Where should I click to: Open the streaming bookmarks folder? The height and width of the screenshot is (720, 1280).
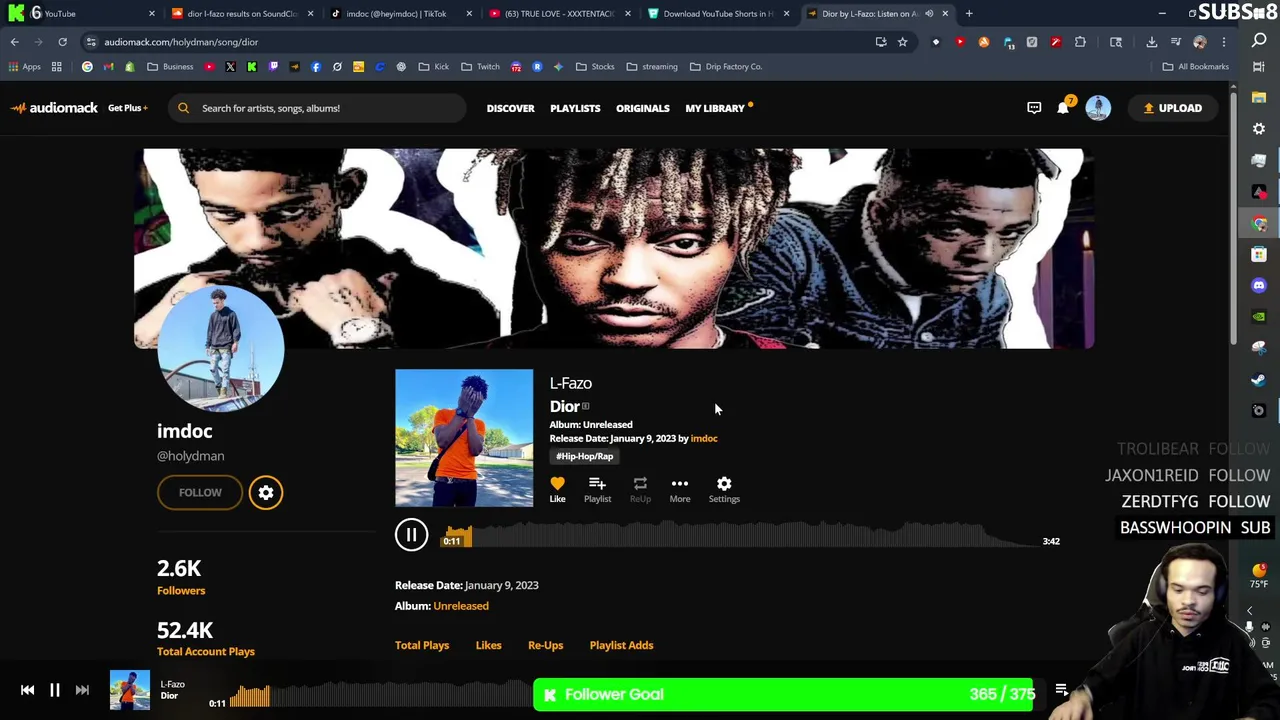tap(652, 67)
